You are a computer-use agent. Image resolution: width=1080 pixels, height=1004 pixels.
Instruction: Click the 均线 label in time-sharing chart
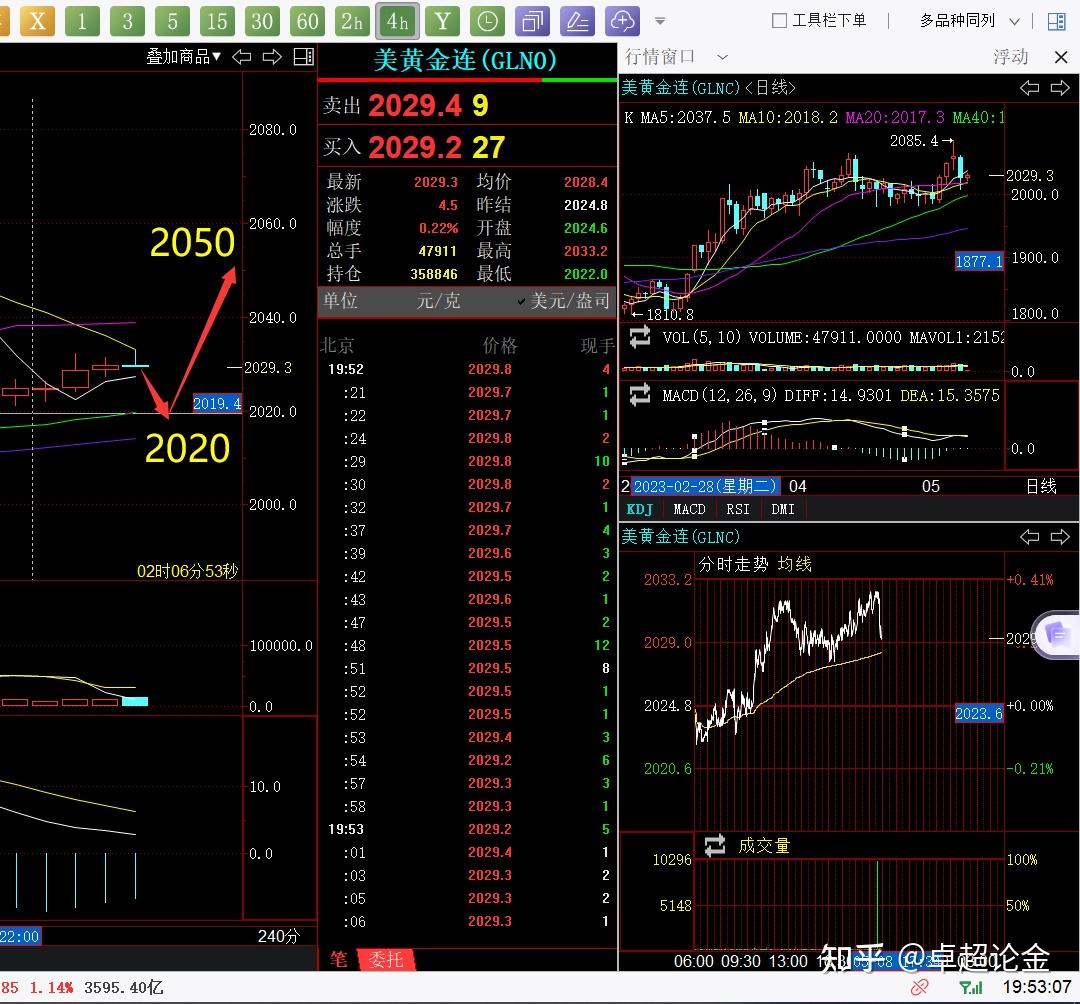[x=794, y=565]
